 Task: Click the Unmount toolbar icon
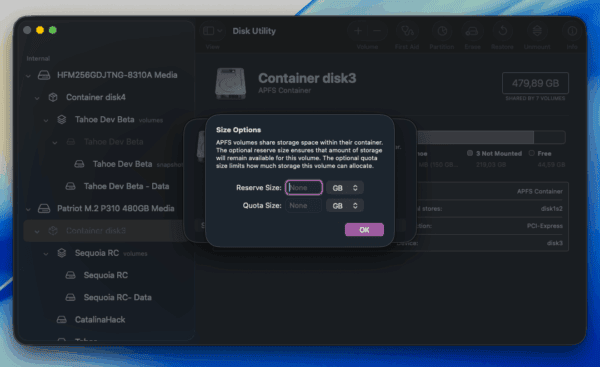click(537, 31)
